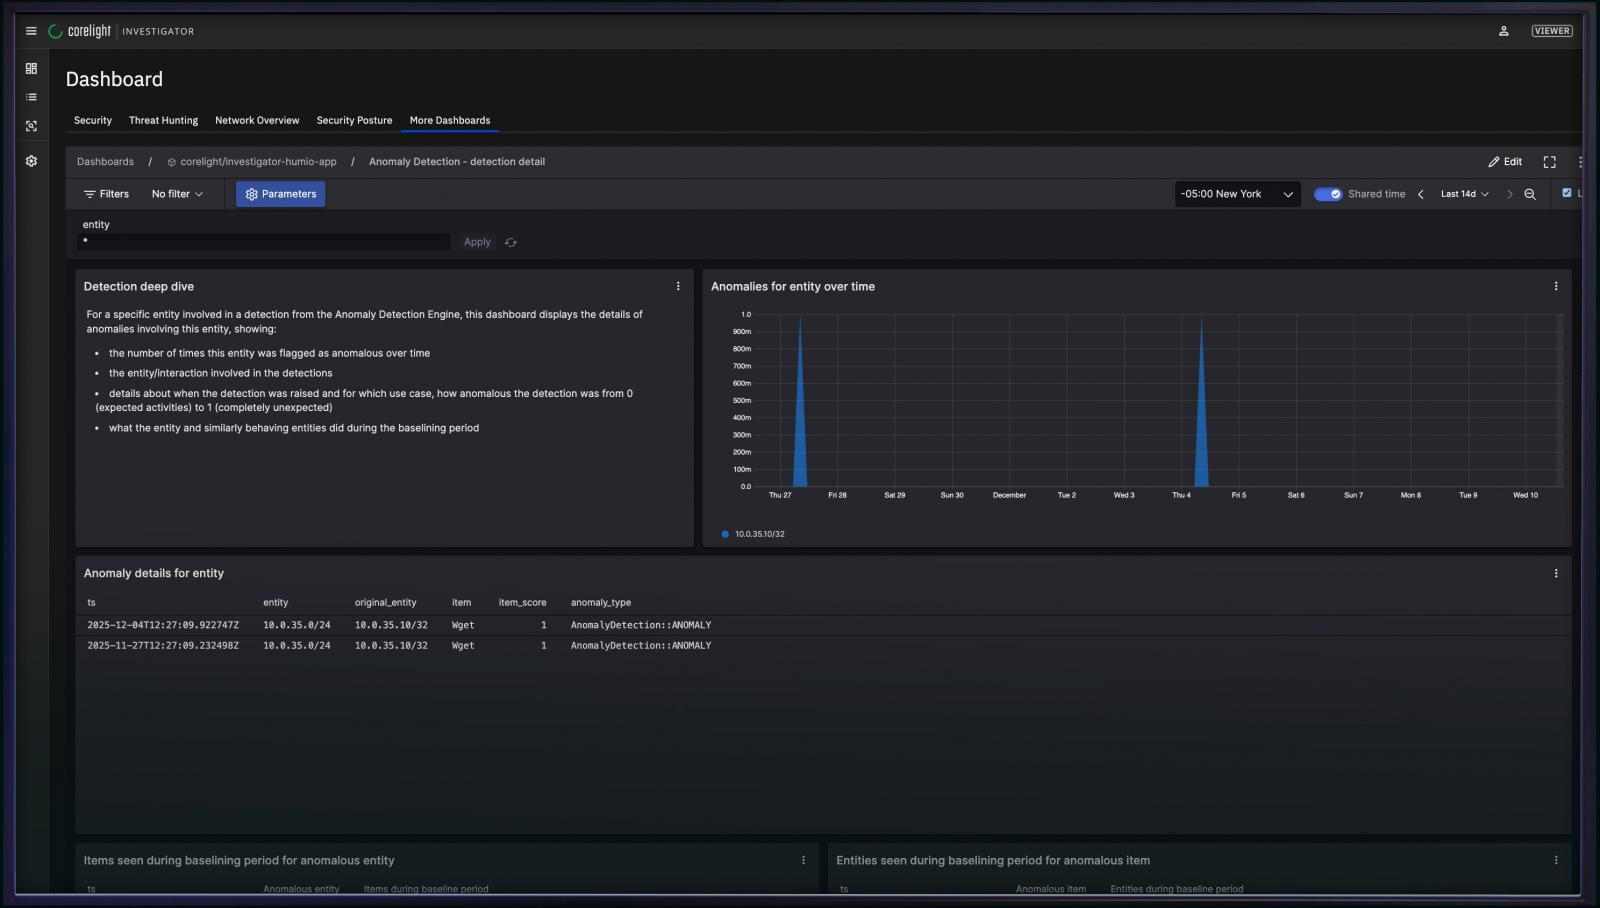Select the Threat Hunting tab
This screenshot has width=1600, height=908.
click(163, 120)
